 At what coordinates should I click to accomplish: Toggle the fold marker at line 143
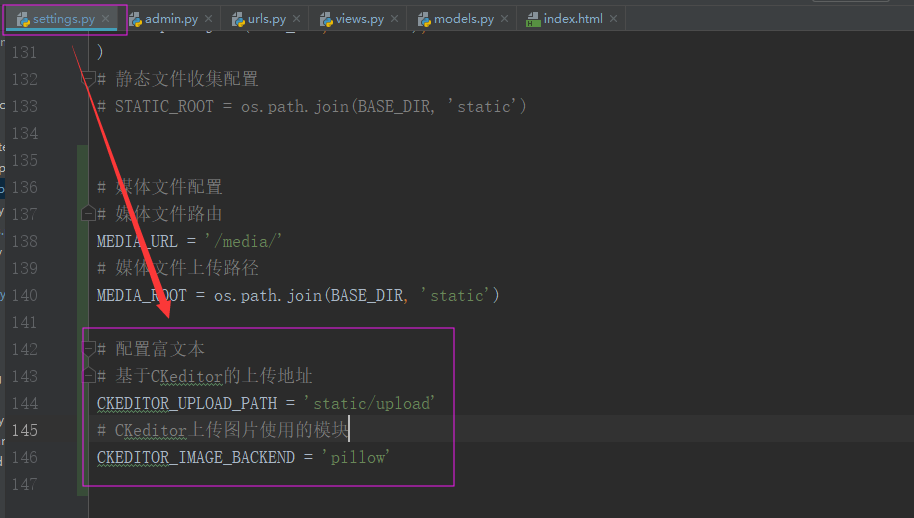click(x=88, y=376)
